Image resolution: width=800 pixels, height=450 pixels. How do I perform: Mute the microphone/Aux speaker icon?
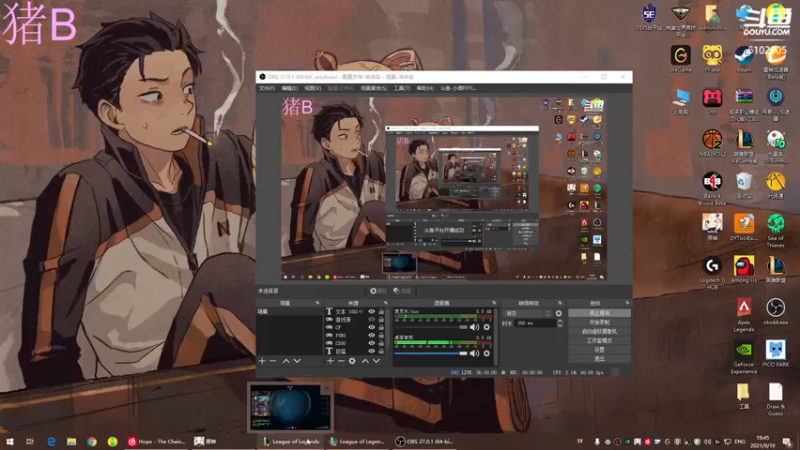[x=474, y=327]
